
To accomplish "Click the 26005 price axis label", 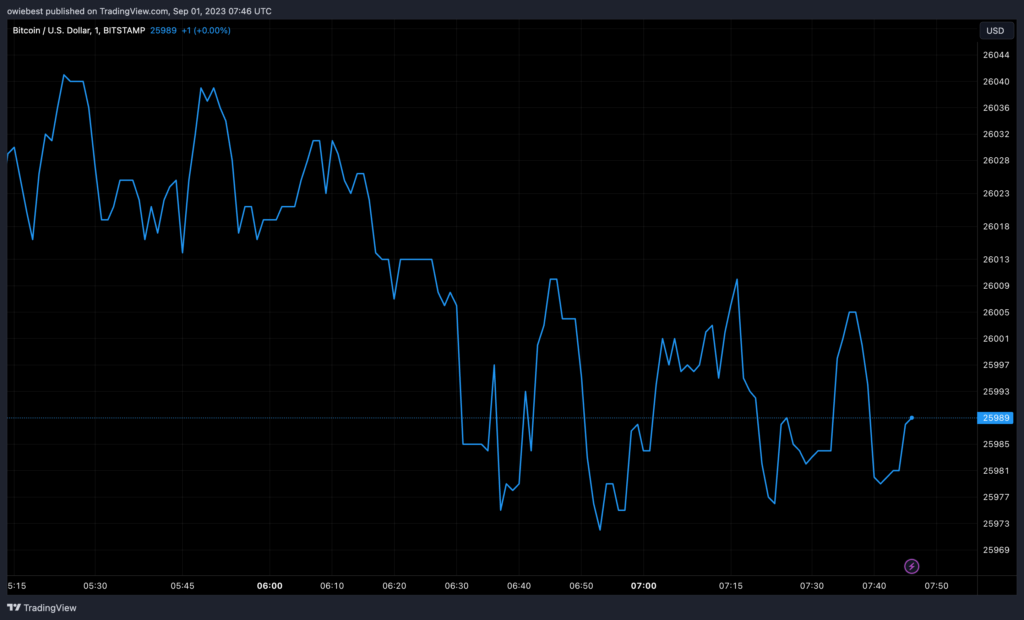I will [x=996, y=312].
